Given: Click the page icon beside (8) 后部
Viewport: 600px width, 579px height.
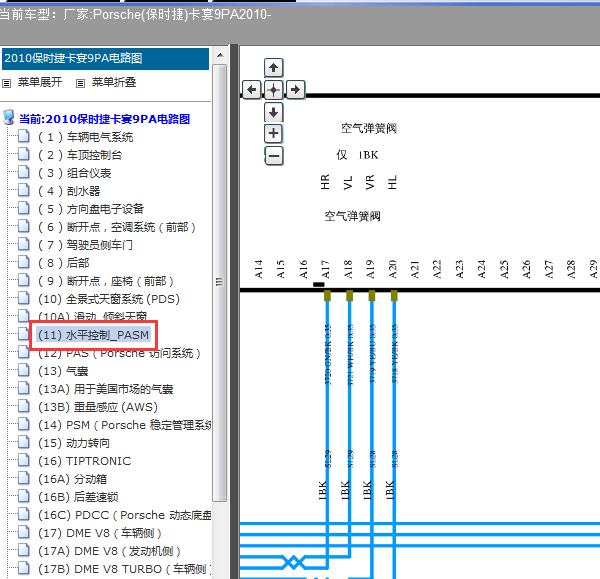Looking at the screenshot, I should click(x=24, y=262).
